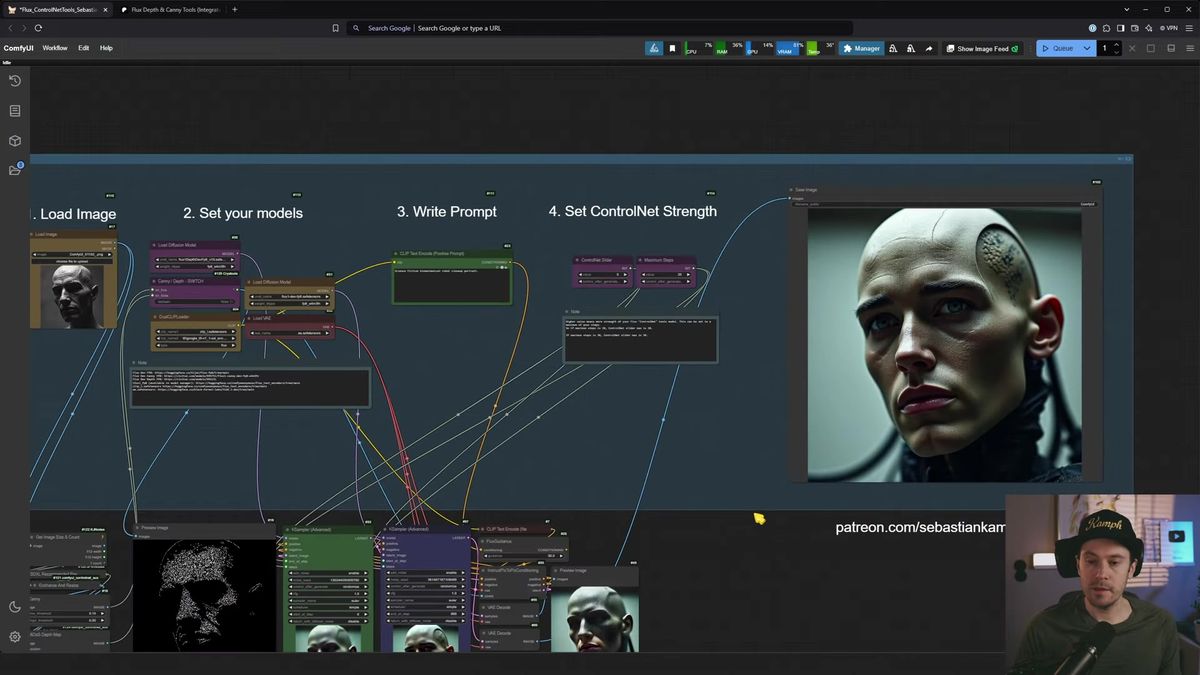Open the Edit menu
The height and width of the screenshot is (675, 1200).
(84, 48)
